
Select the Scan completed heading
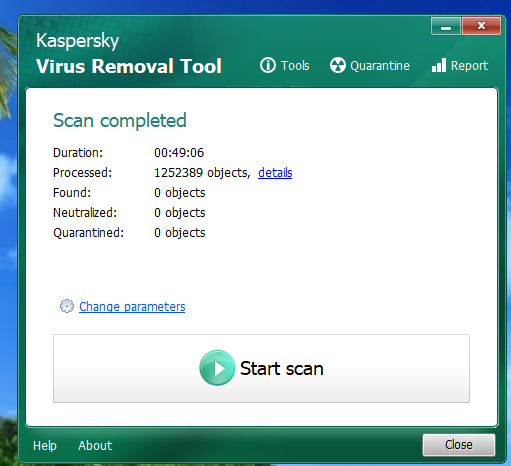click(120, 120)
